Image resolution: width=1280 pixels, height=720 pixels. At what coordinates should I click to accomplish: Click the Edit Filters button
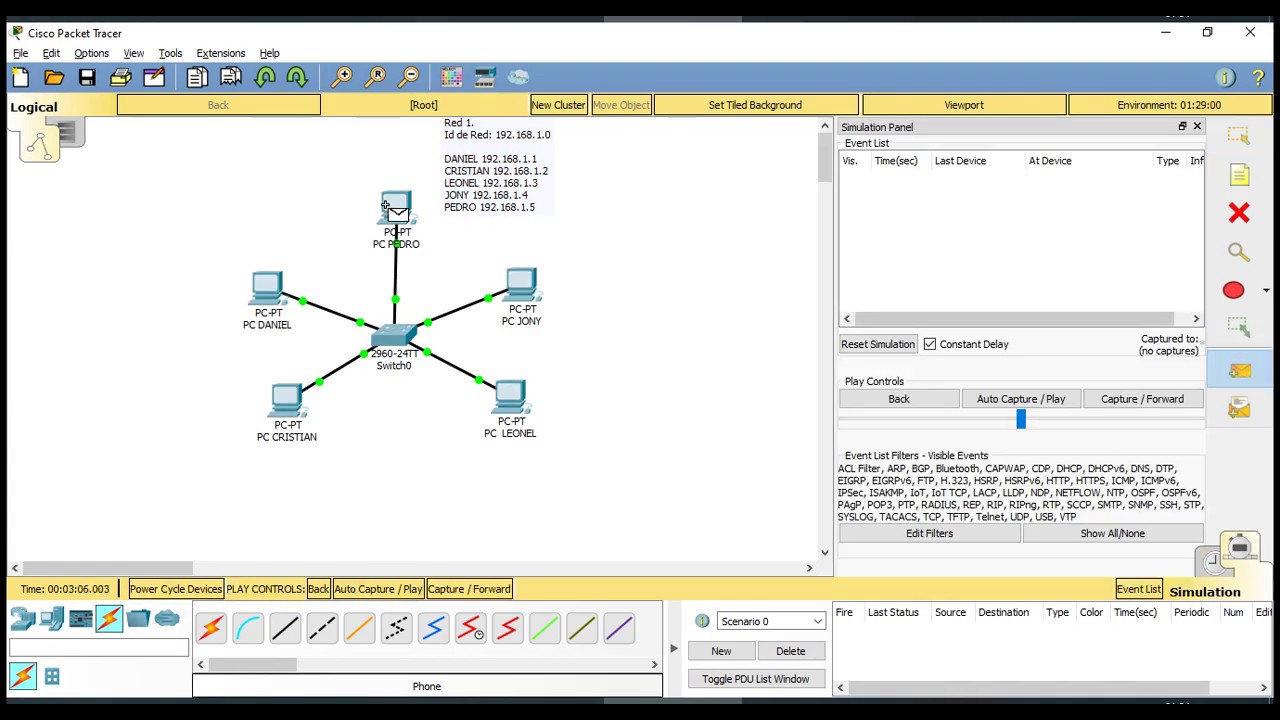point(929,533)
